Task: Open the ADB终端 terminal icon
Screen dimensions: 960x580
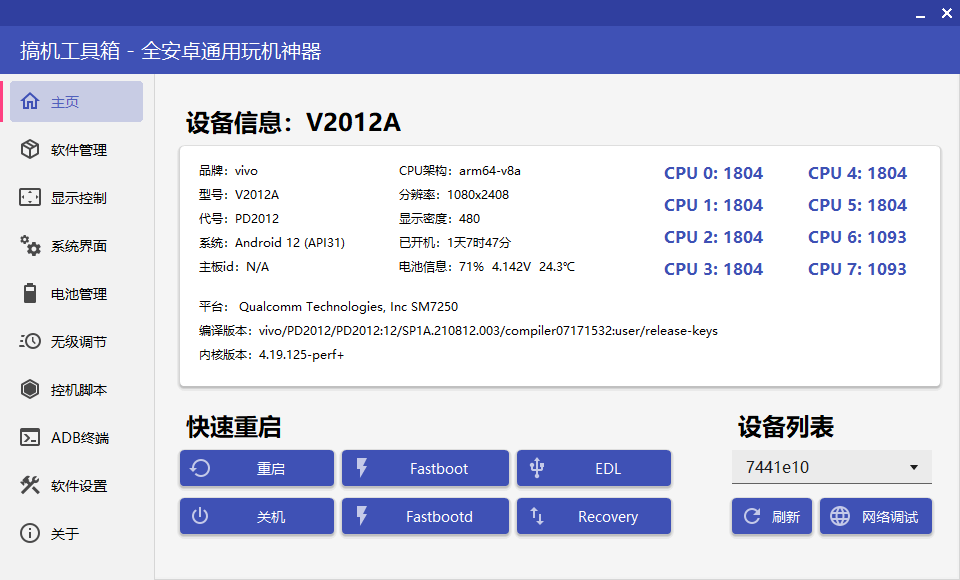Action: (30, 437)
